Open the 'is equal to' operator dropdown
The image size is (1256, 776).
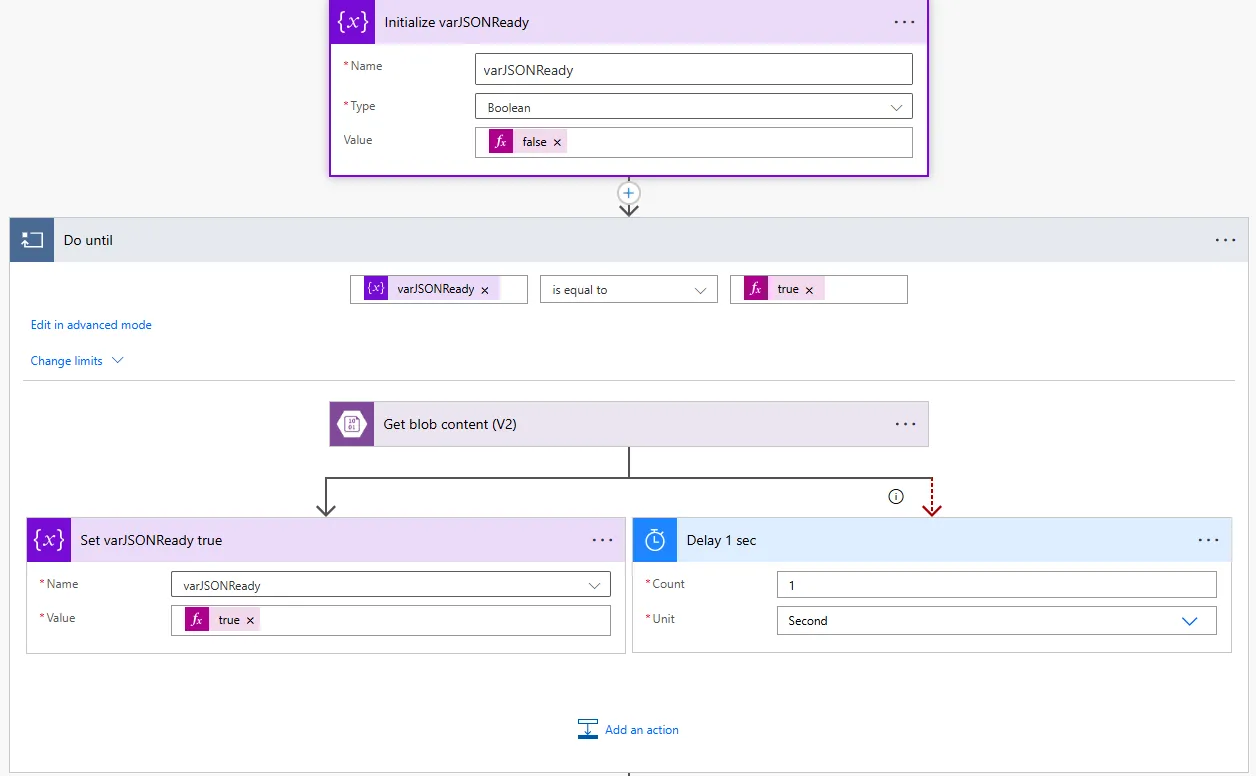(629, 290)
